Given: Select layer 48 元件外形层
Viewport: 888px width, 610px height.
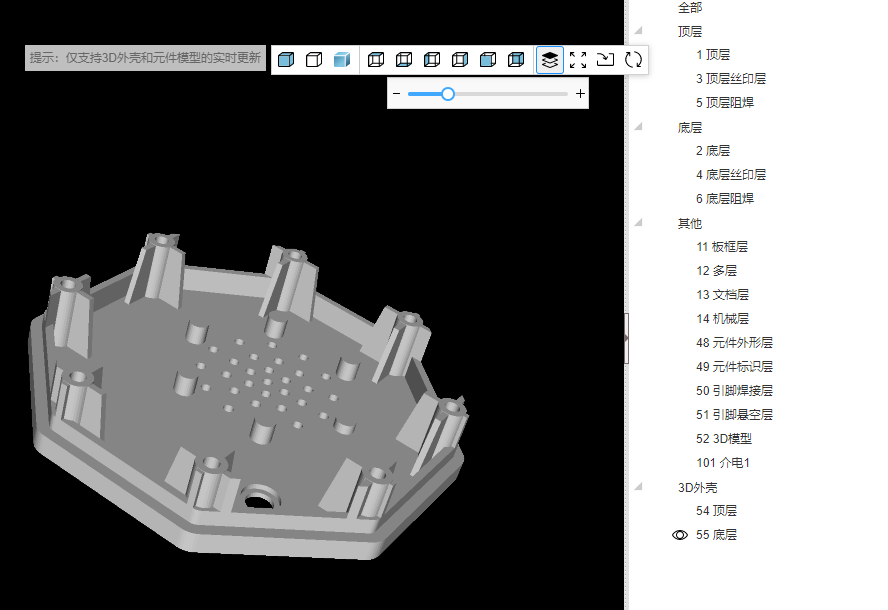Looking at the screenshot, I should coord(734,343).
